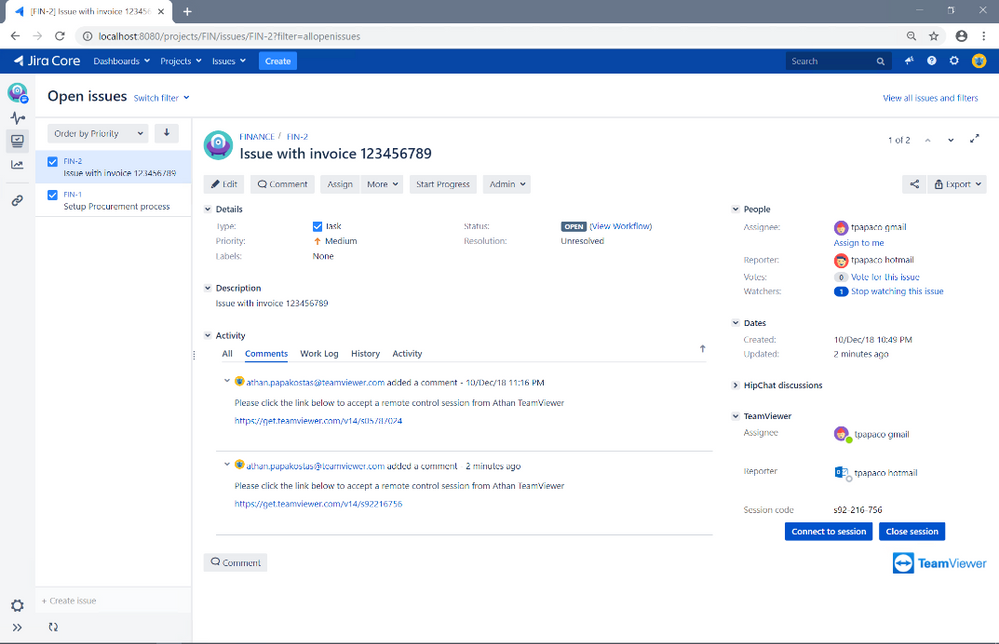Switch to the Work Log tab
This screenshot has height=644, width=999.
click(x=319, y=354)
